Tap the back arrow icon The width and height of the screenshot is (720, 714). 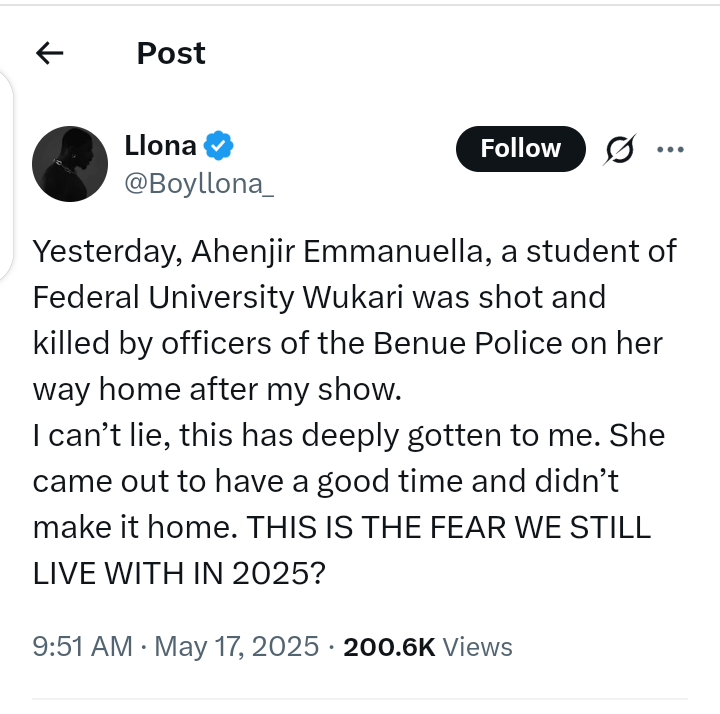pos(49,53)
